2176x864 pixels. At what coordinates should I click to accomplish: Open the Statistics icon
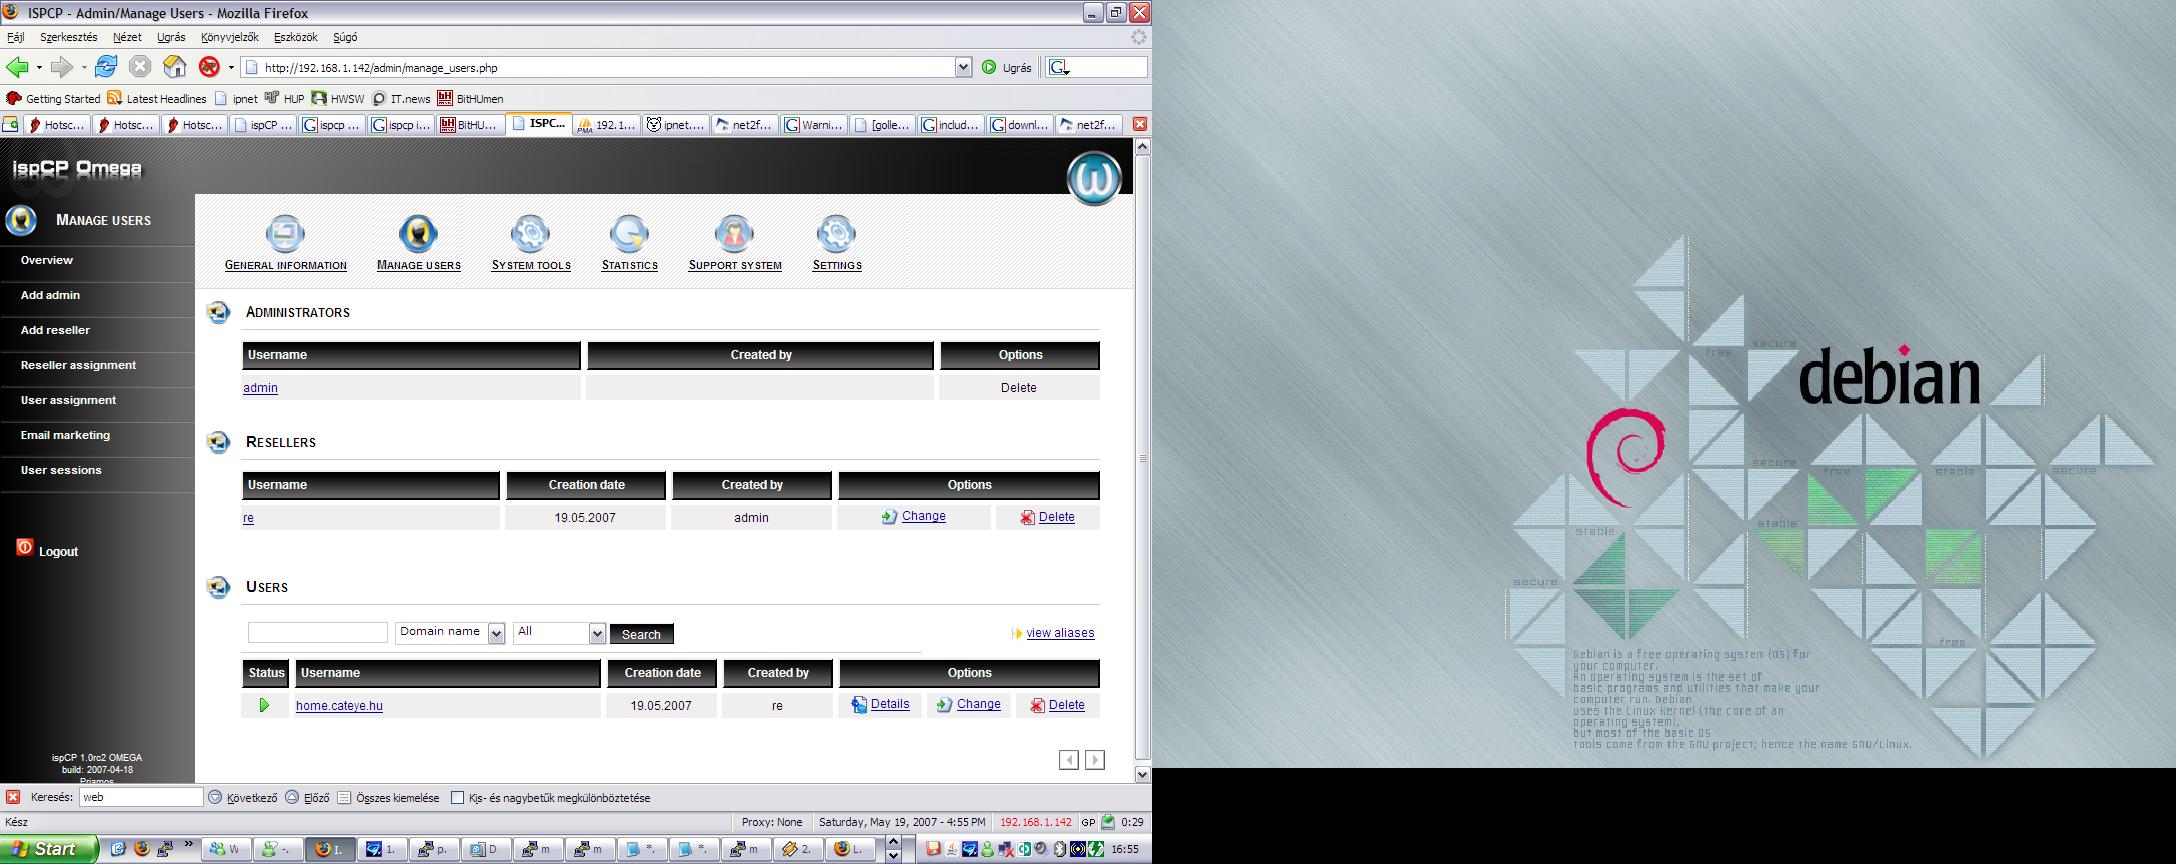click(x=629, y=234)
